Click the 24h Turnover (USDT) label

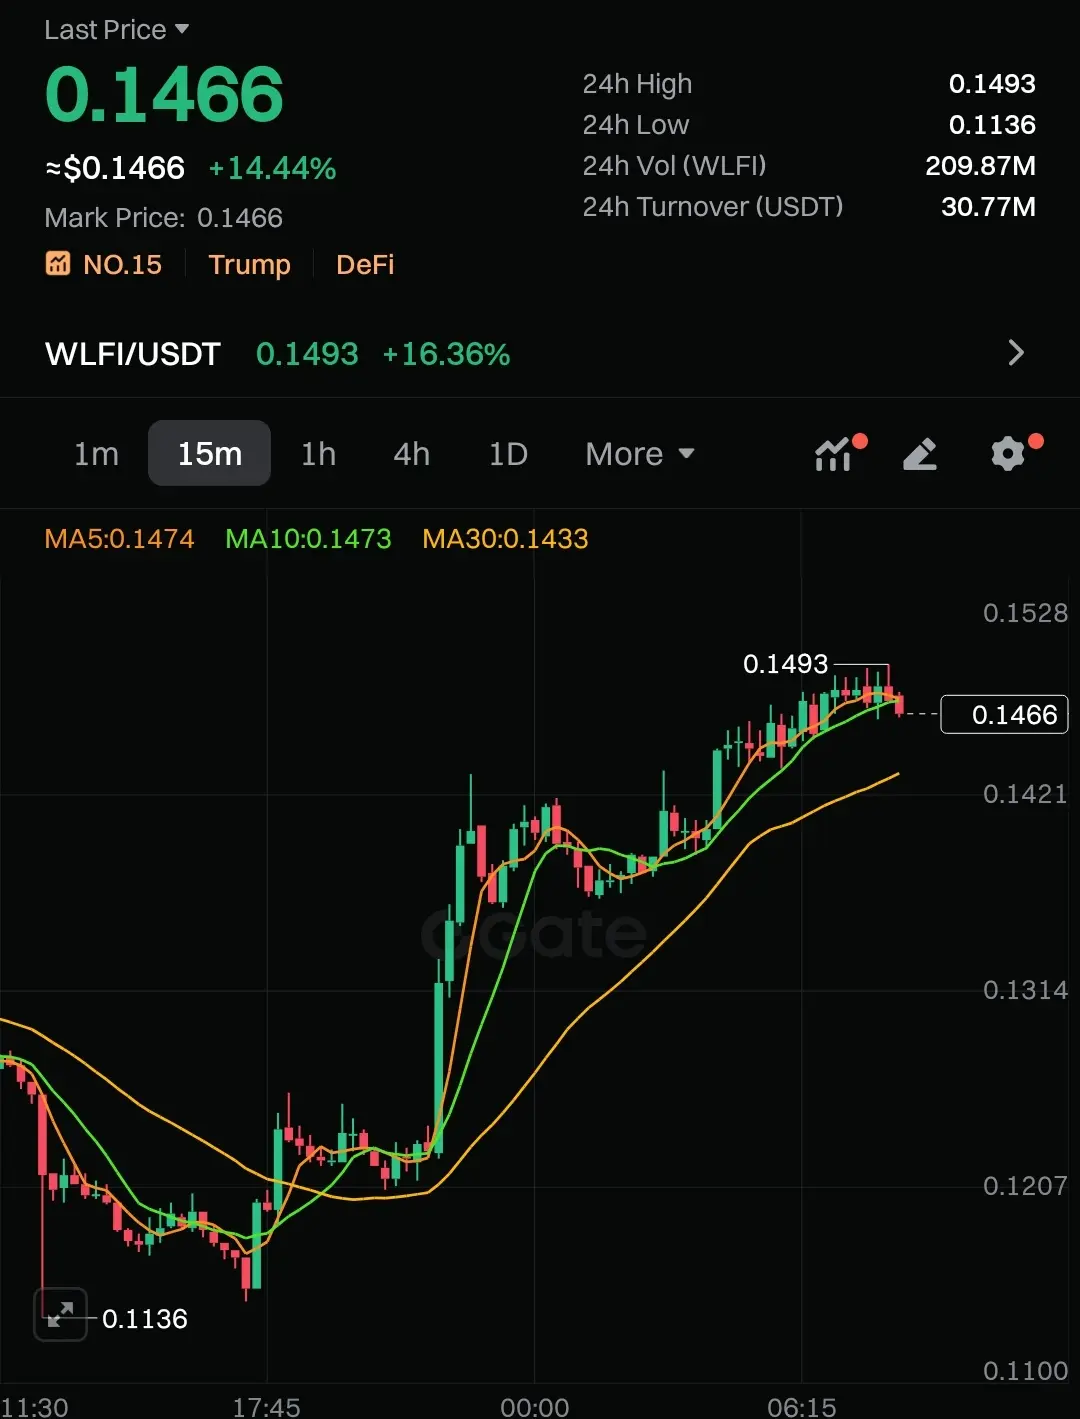pyautogui.click(x=713, y=207)
